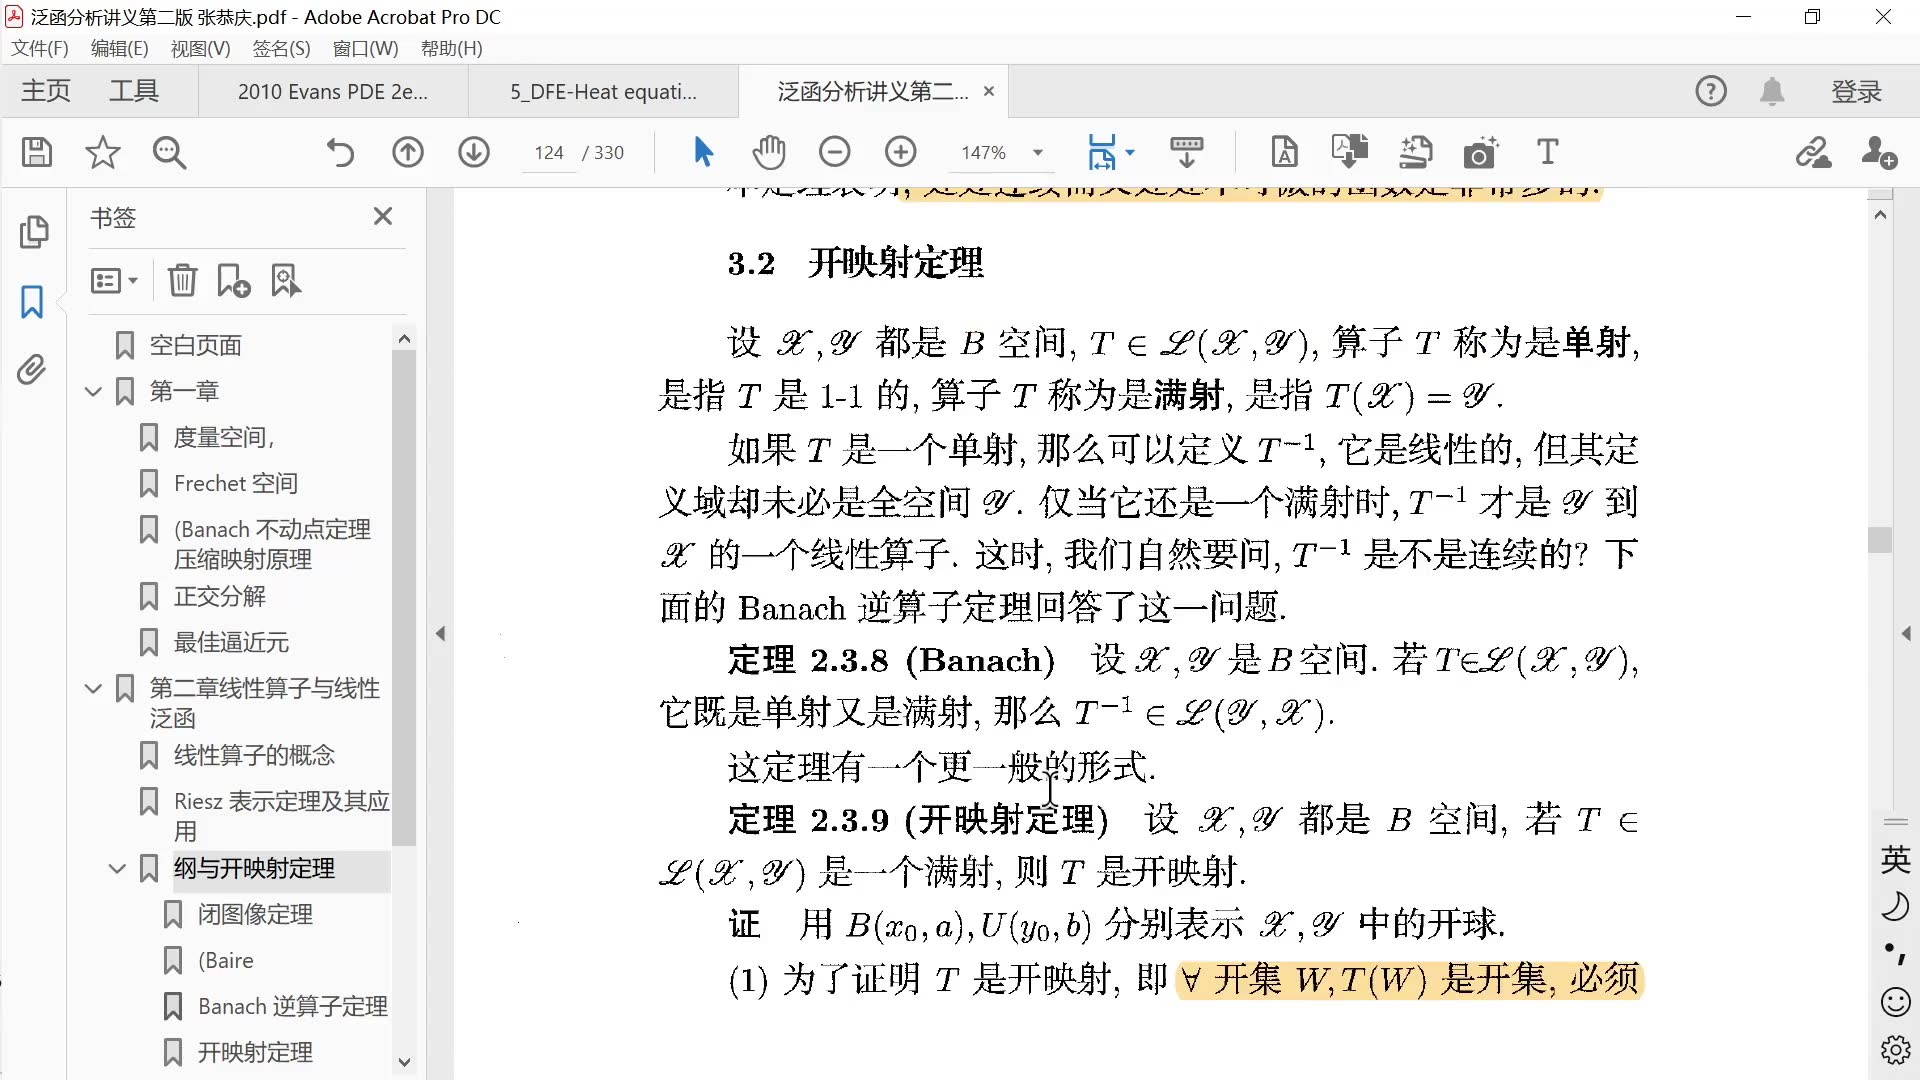Go to the 主页 home view
1920x1080 pixels.
click(x=46, y=91)
